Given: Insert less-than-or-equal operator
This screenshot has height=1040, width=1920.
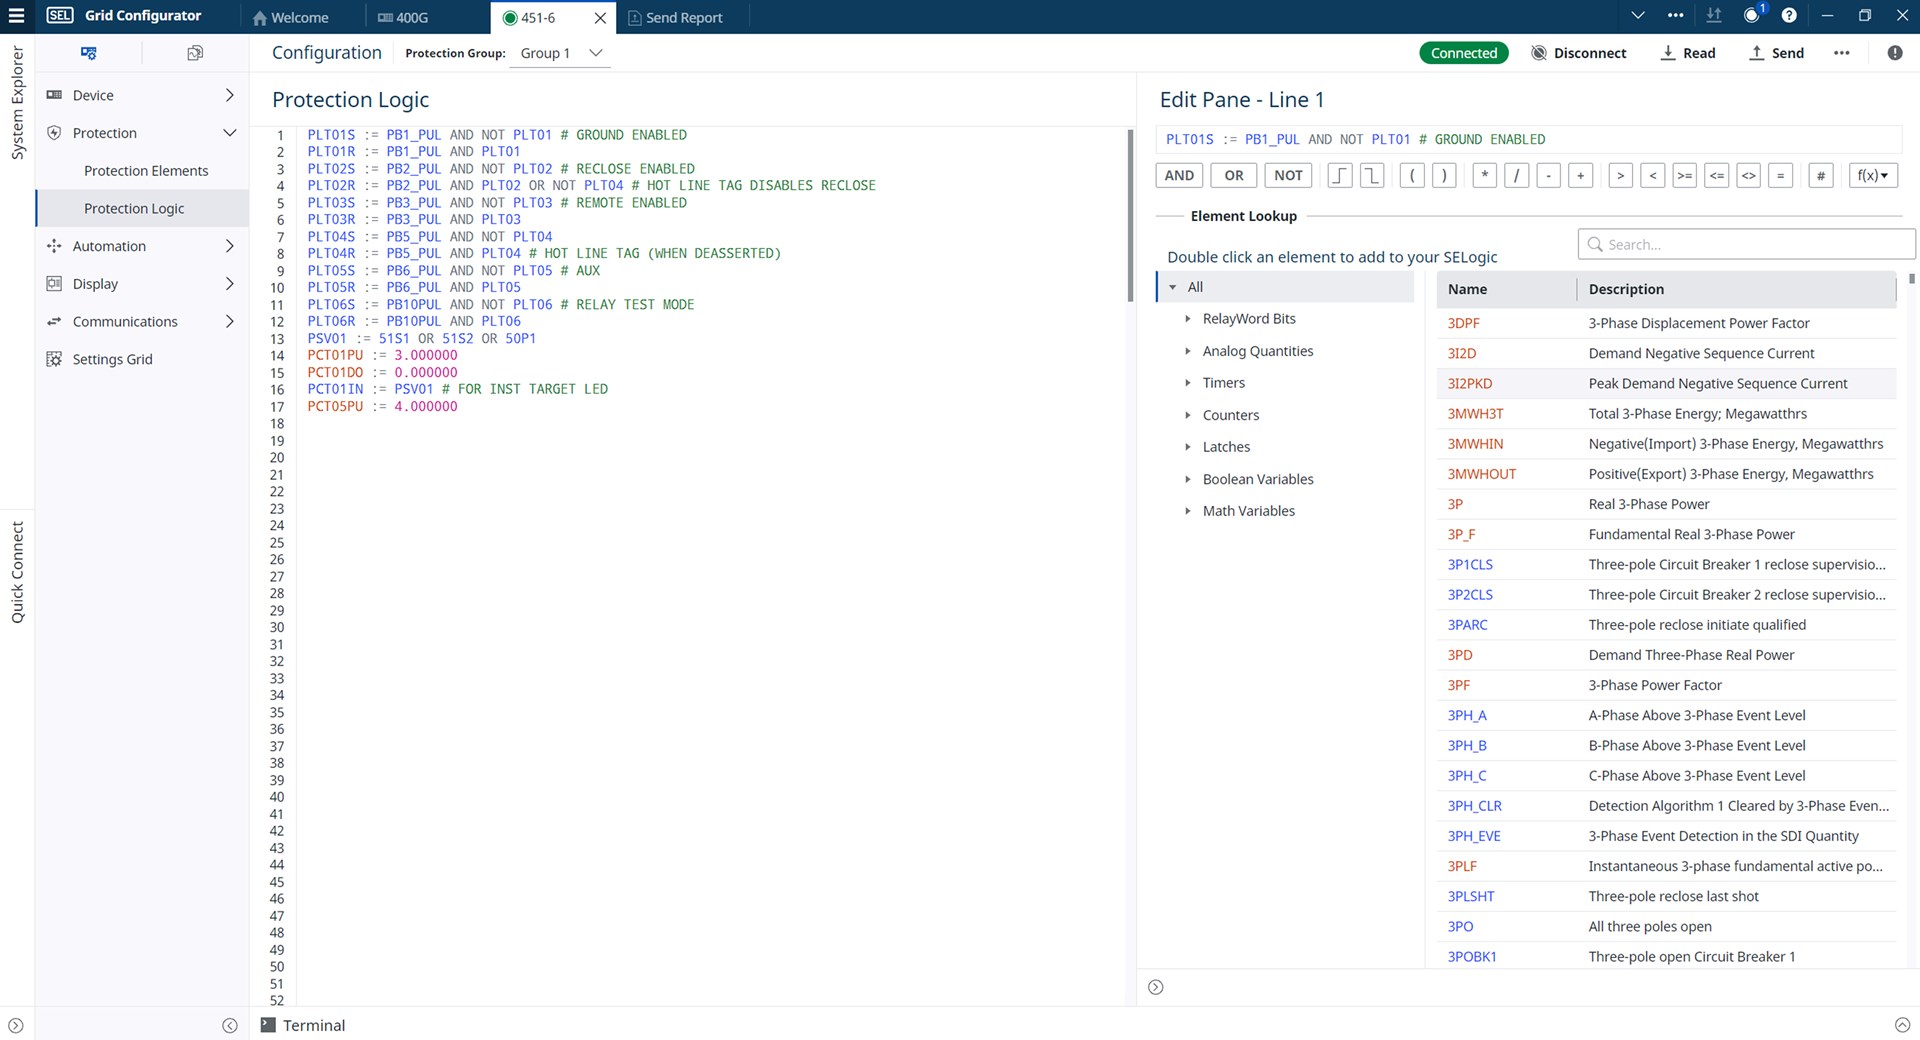Looking at the screenshot, I should (x=1717, y=176).
